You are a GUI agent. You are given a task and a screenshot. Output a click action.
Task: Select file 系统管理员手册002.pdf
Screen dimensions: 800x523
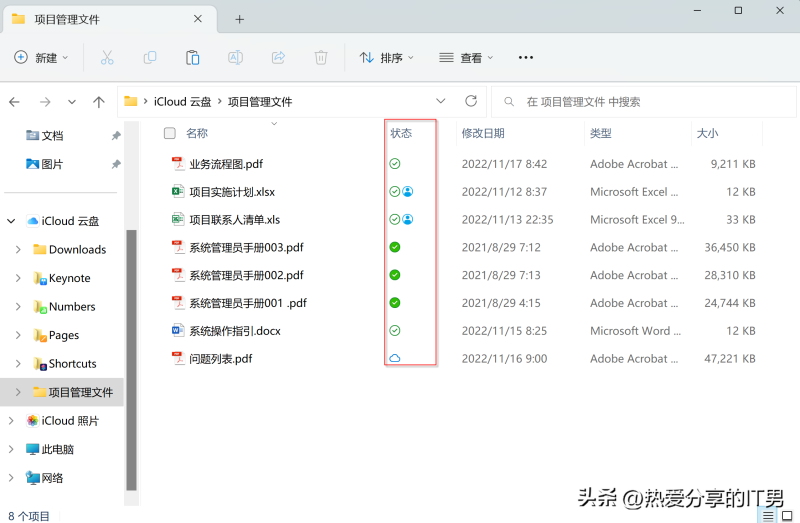tap(246, 275)
